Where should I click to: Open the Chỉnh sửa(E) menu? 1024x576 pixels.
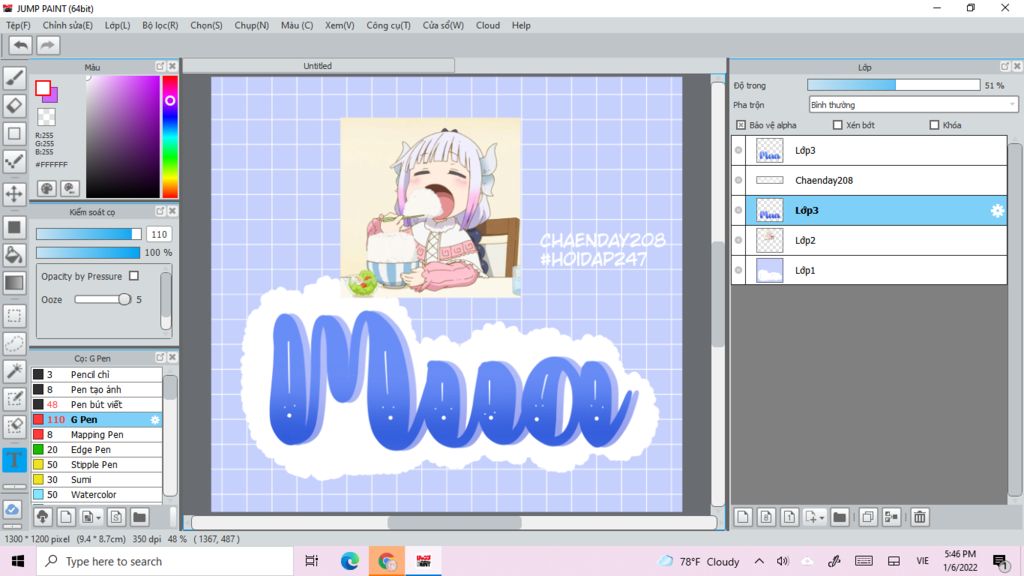(x=67, y=25)
